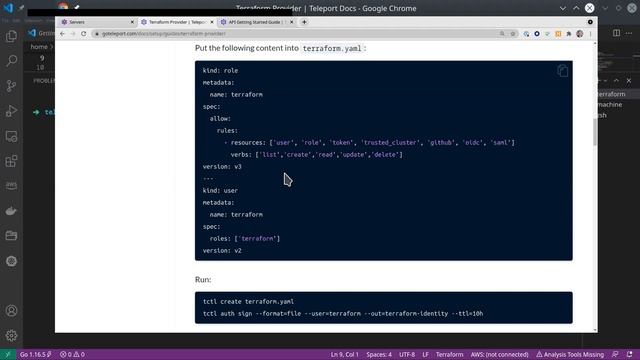Open the Chrome three-dot menu

(590, 34)
